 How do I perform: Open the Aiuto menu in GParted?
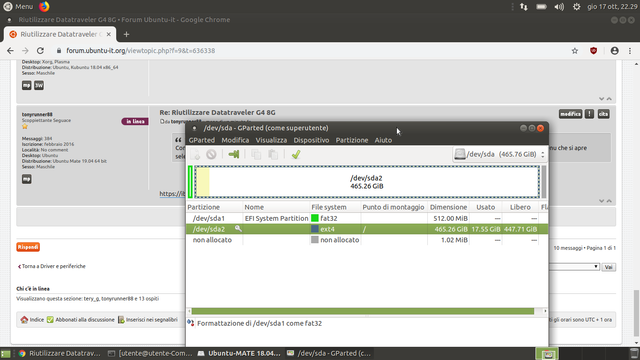383,140
